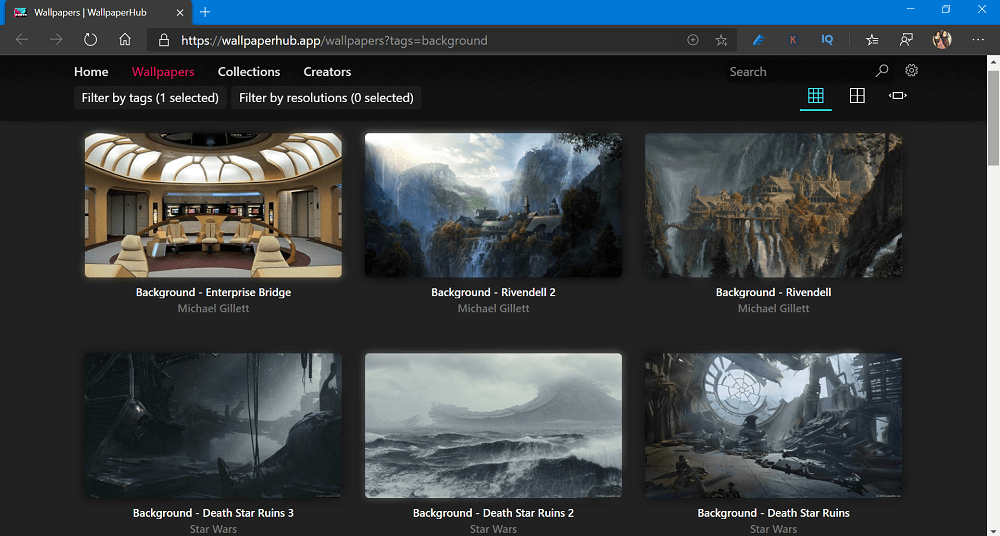Click the install app plus icon

tap(693, 40)
